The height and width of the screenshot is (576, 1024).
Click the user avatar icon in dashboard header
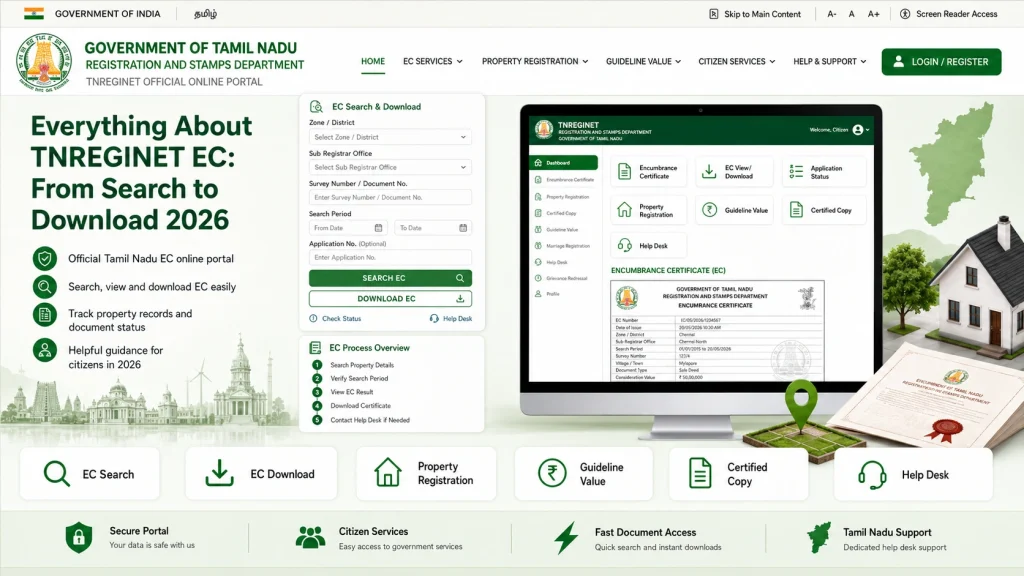[858, 130]
